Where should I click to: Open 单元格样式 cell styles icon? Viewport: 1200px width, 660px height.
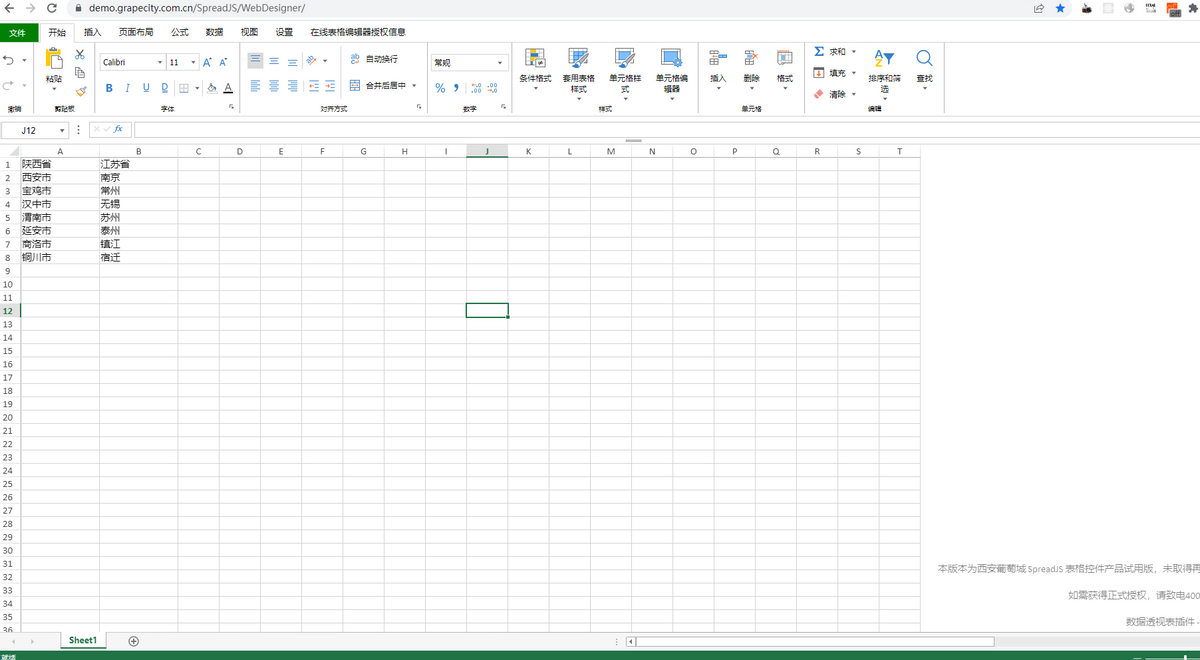point(625,58)
